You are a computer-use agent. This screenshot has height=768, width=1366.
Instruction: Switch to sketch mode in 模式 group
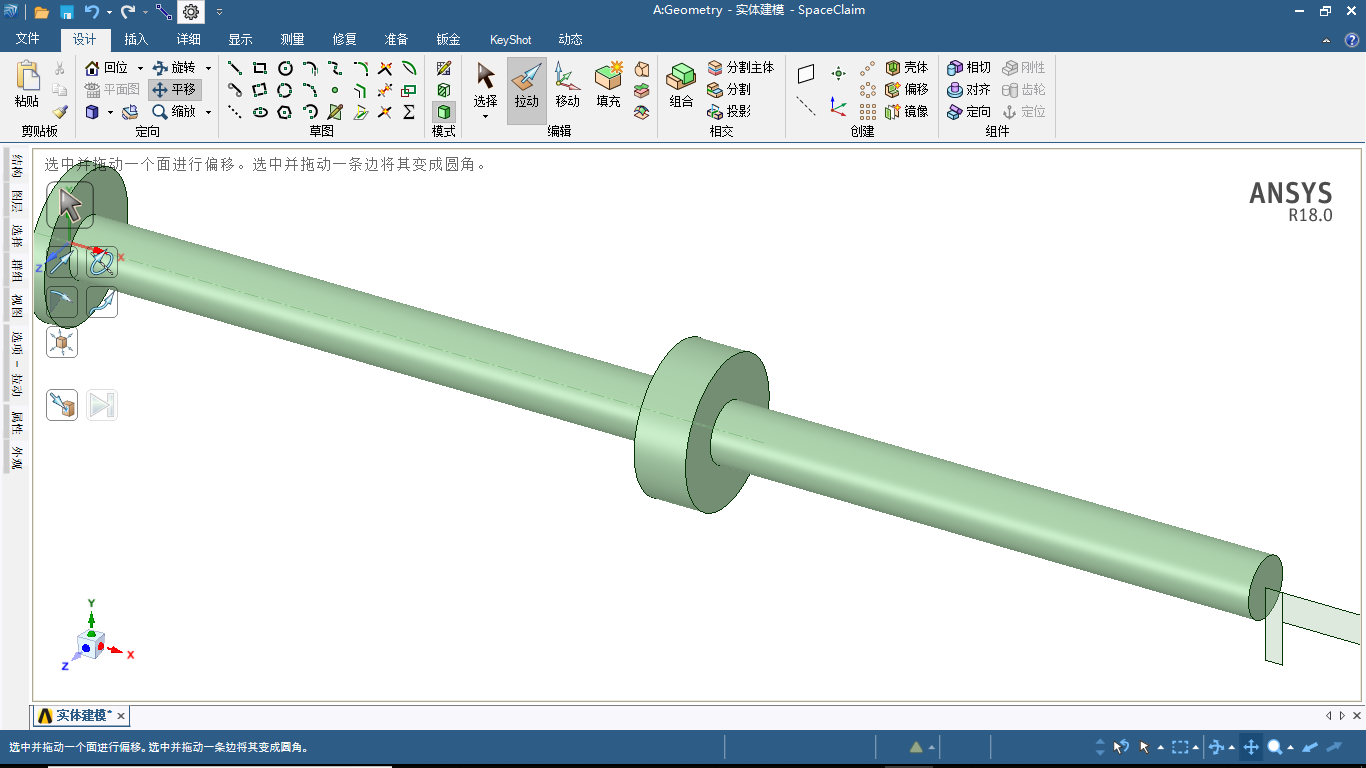pyautogui.click(x=443, y=68)
